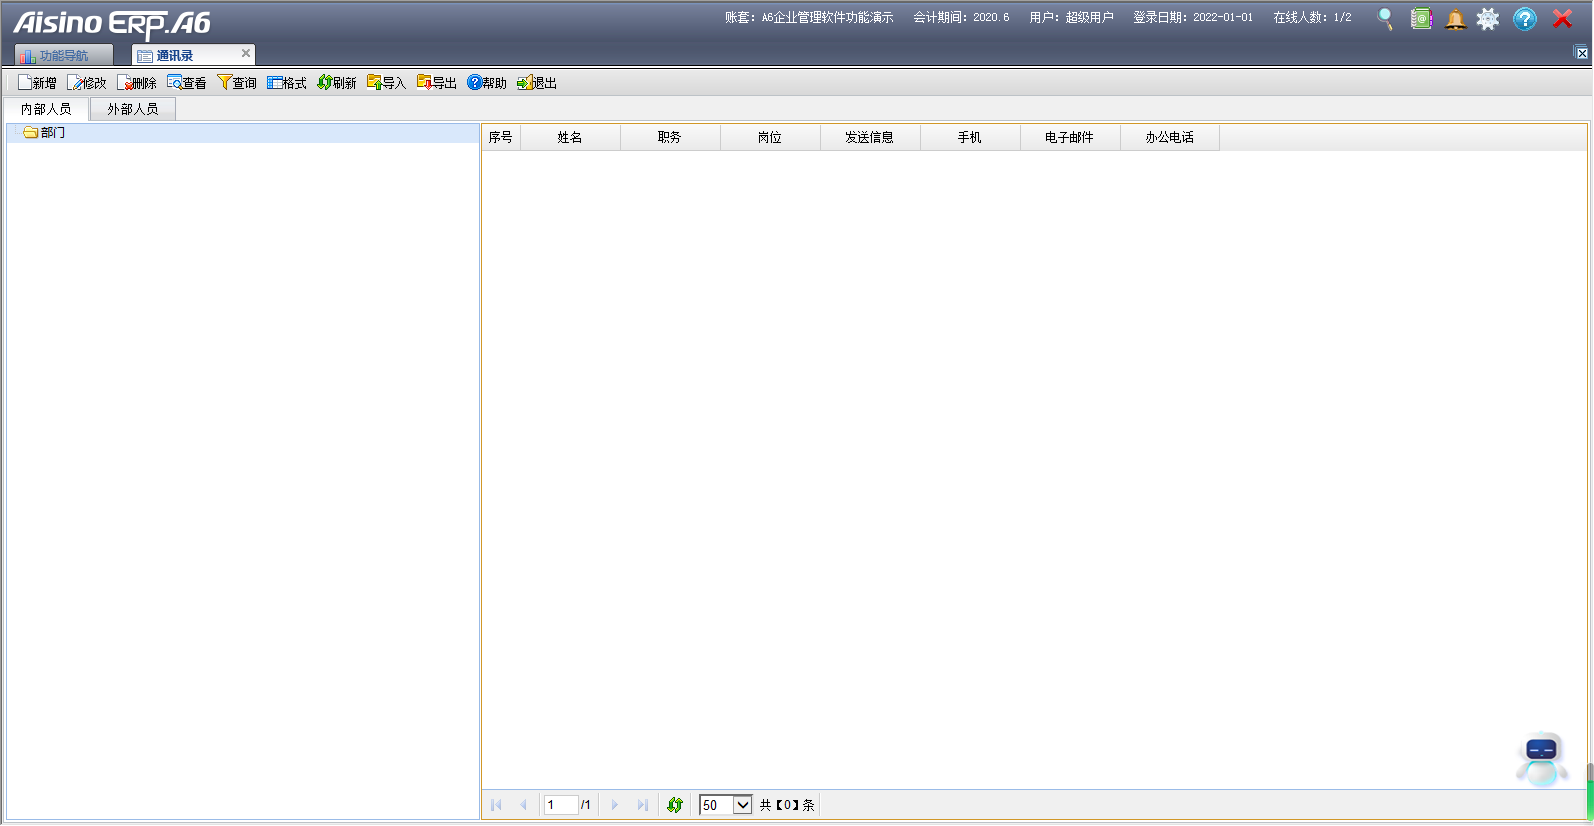Open the page size dropdown showing 50
The width and height of the screenshot is (1594, 826).
tap(742, 805)
